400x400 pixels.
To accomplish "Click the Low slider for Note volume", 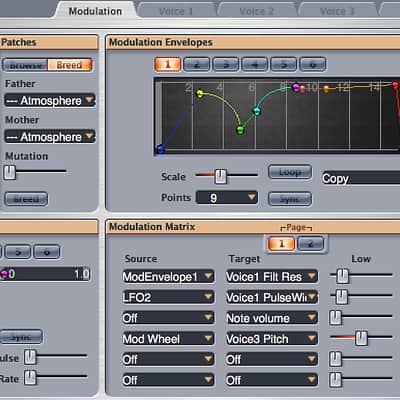I will pyautogui.click(x=336, y=317).
